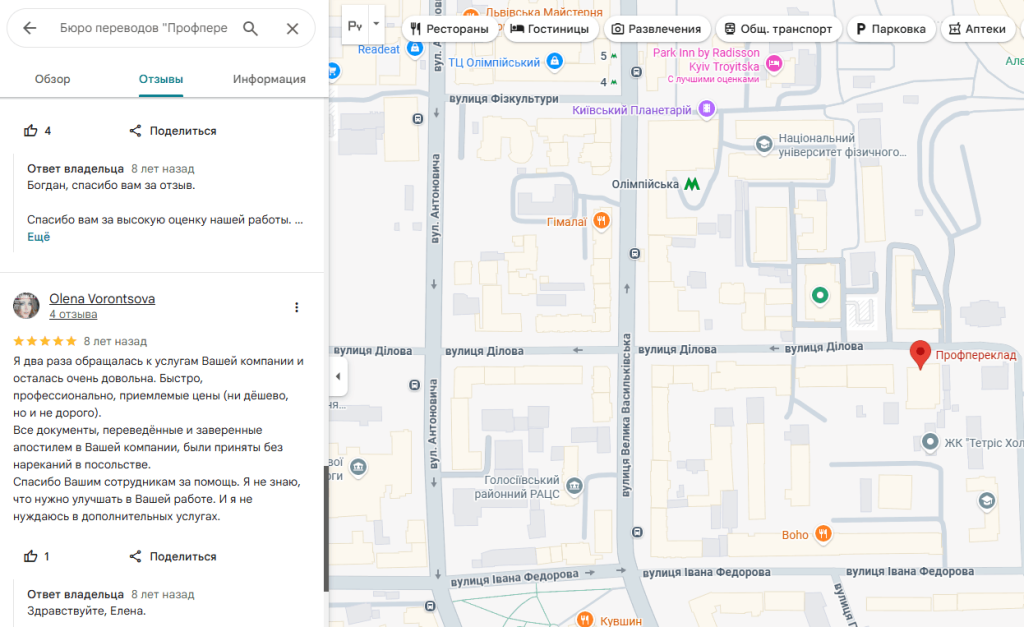The width and height of the screenshot is (1024, 627).
Task: Click Olena Vorontsova avatar photo
Action: pyautogui.click(x=26, y=306)
